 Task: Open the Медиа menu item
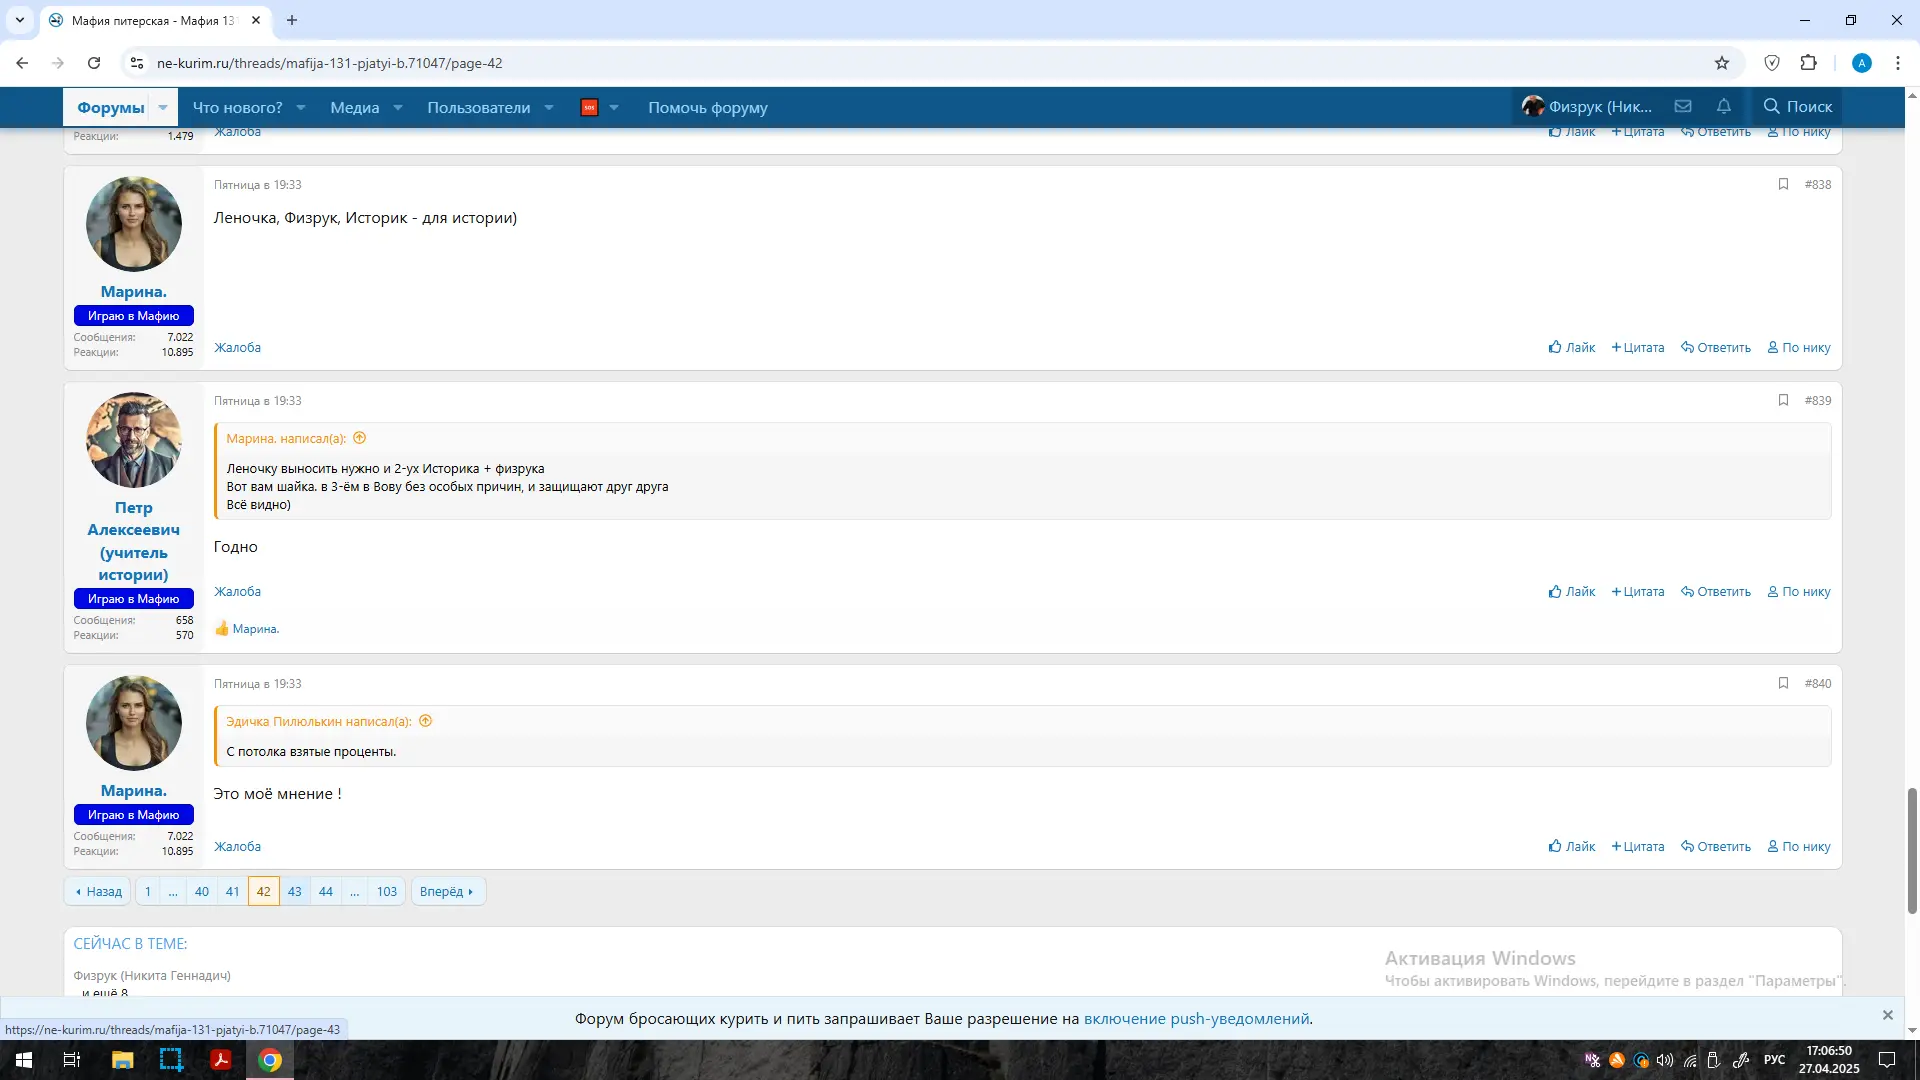354,107
